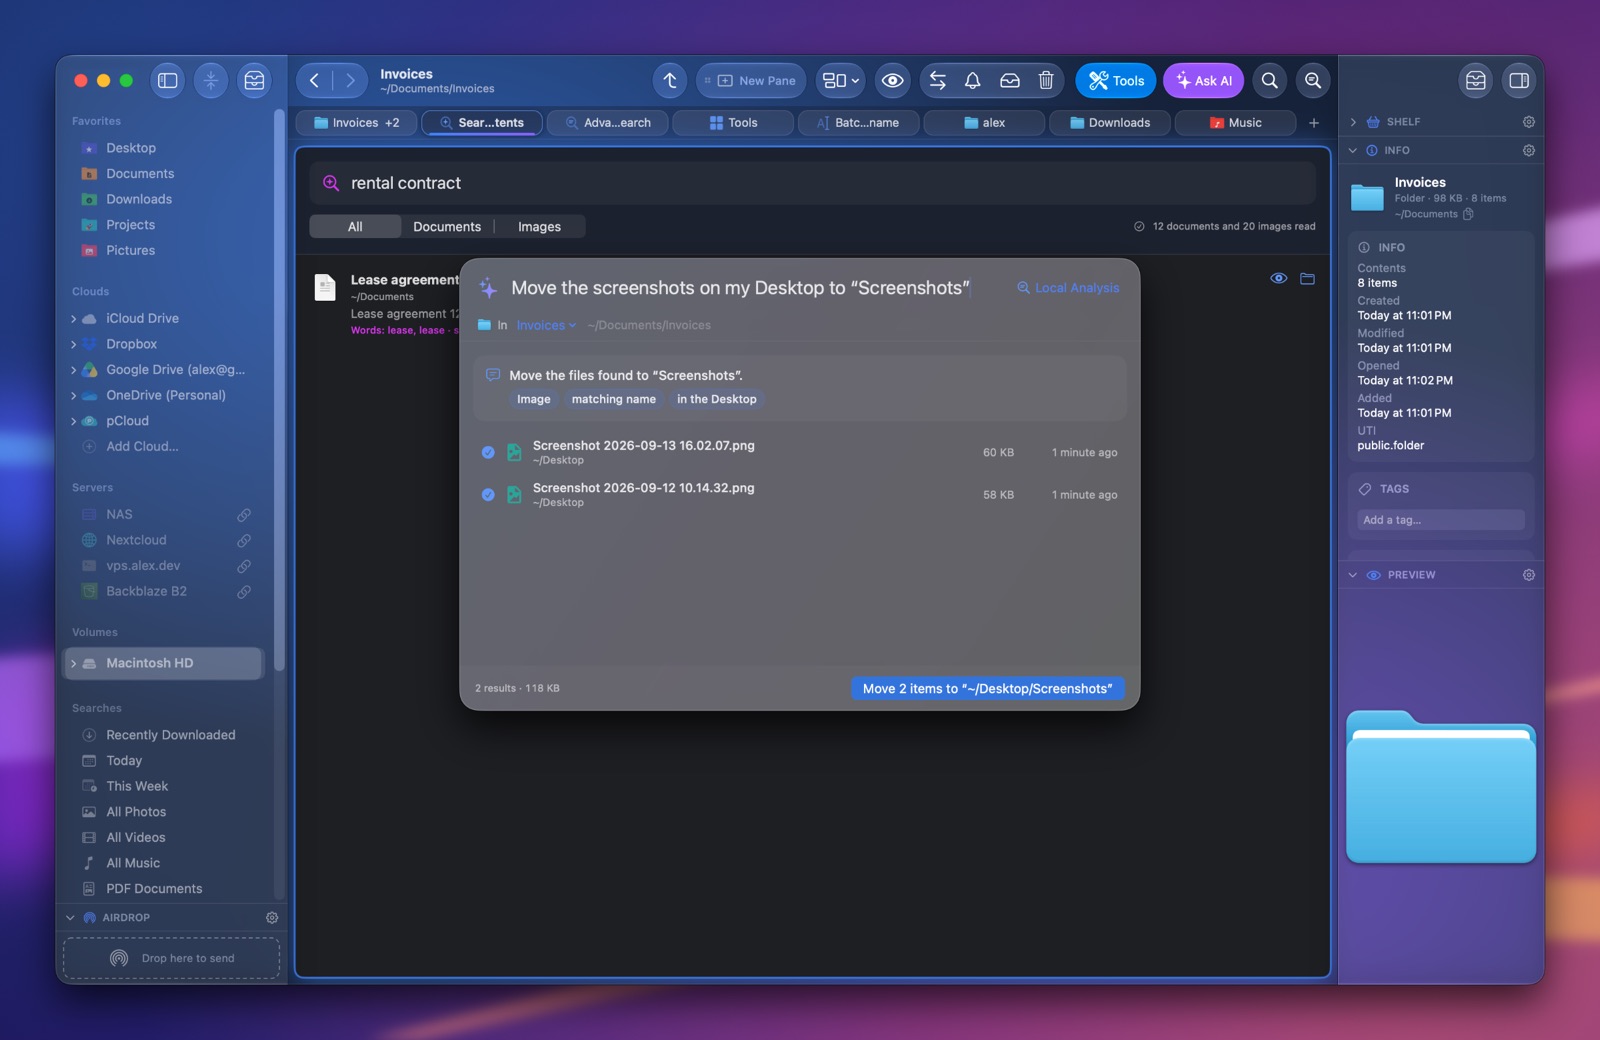Toggle the right inspector panel icon
This screenshot has width=1600, height=1040.
[x=1519, y=81]
